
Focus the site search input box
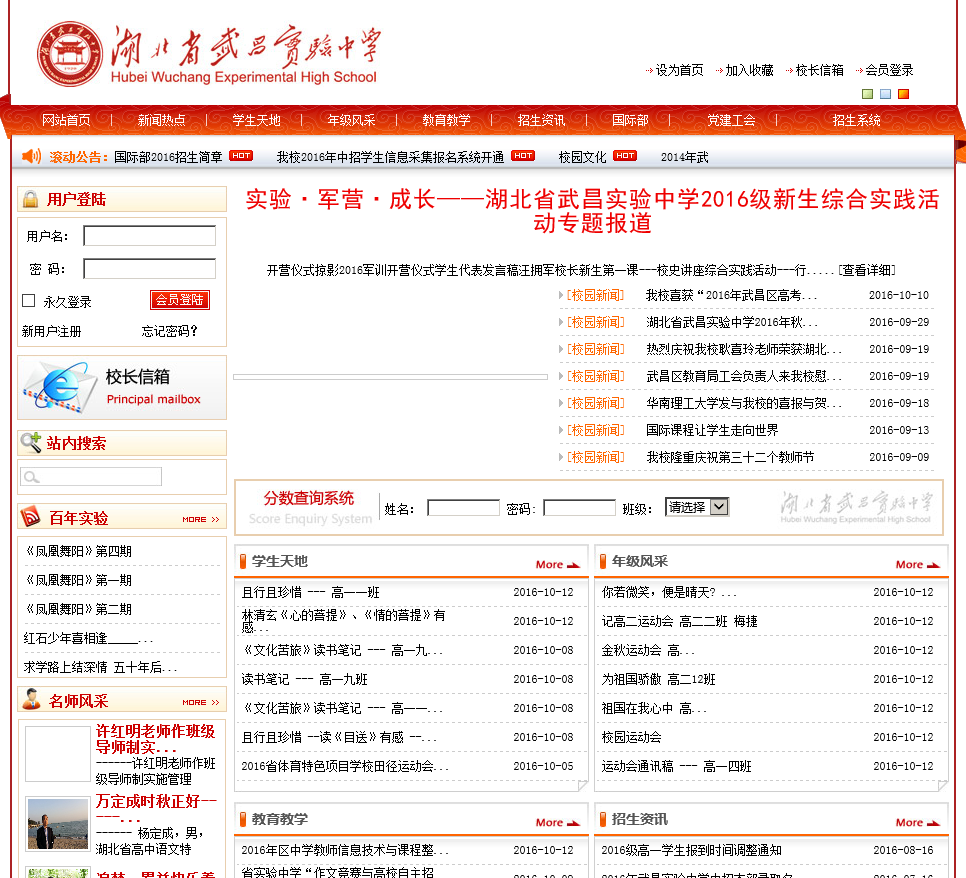91,476
